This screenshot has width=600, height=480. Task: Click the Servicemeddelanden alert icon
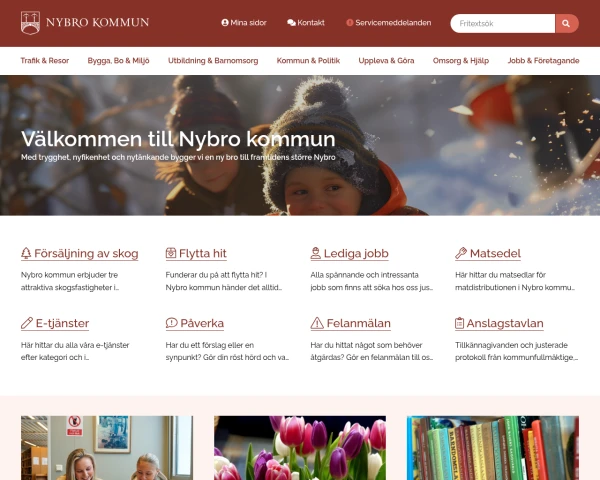tap(349, 23)
